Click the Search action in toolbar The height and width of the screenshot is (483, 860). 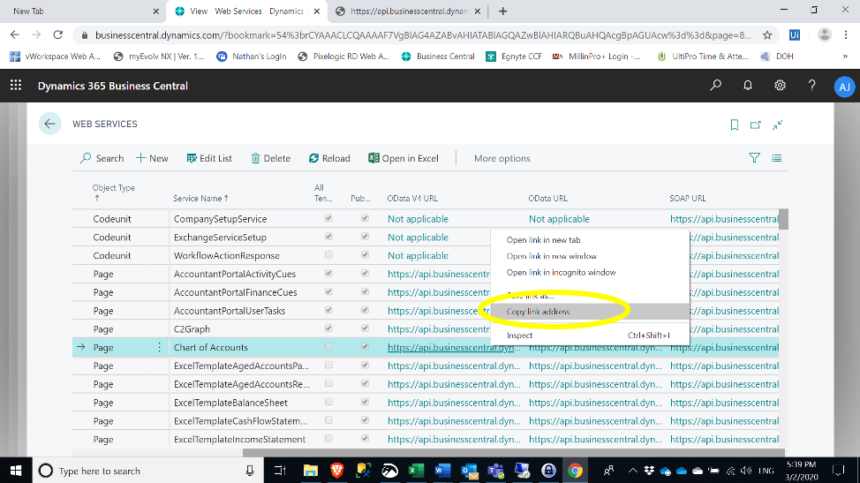point(102,158)
